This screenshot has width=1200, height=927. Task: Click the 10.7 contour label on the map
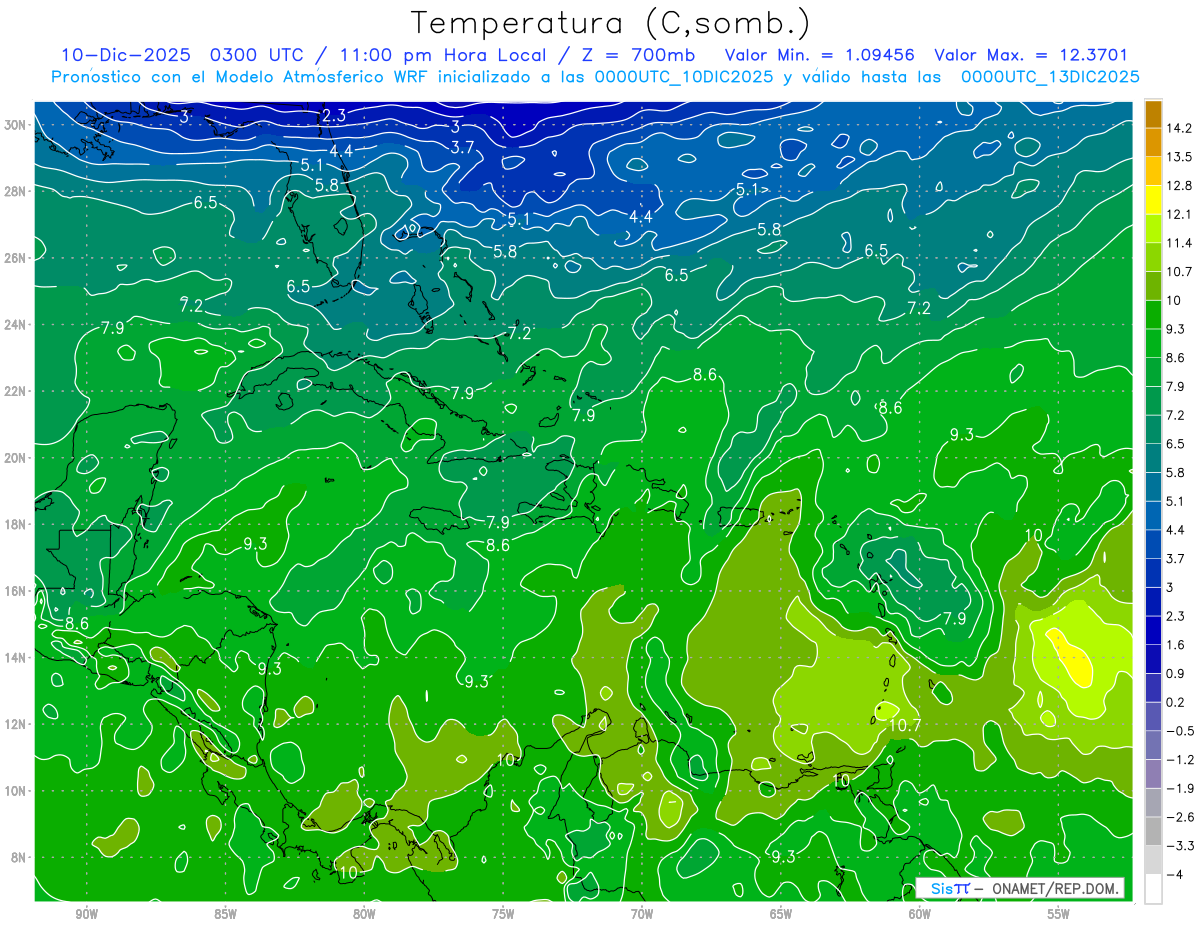click(x=905, y=724)
